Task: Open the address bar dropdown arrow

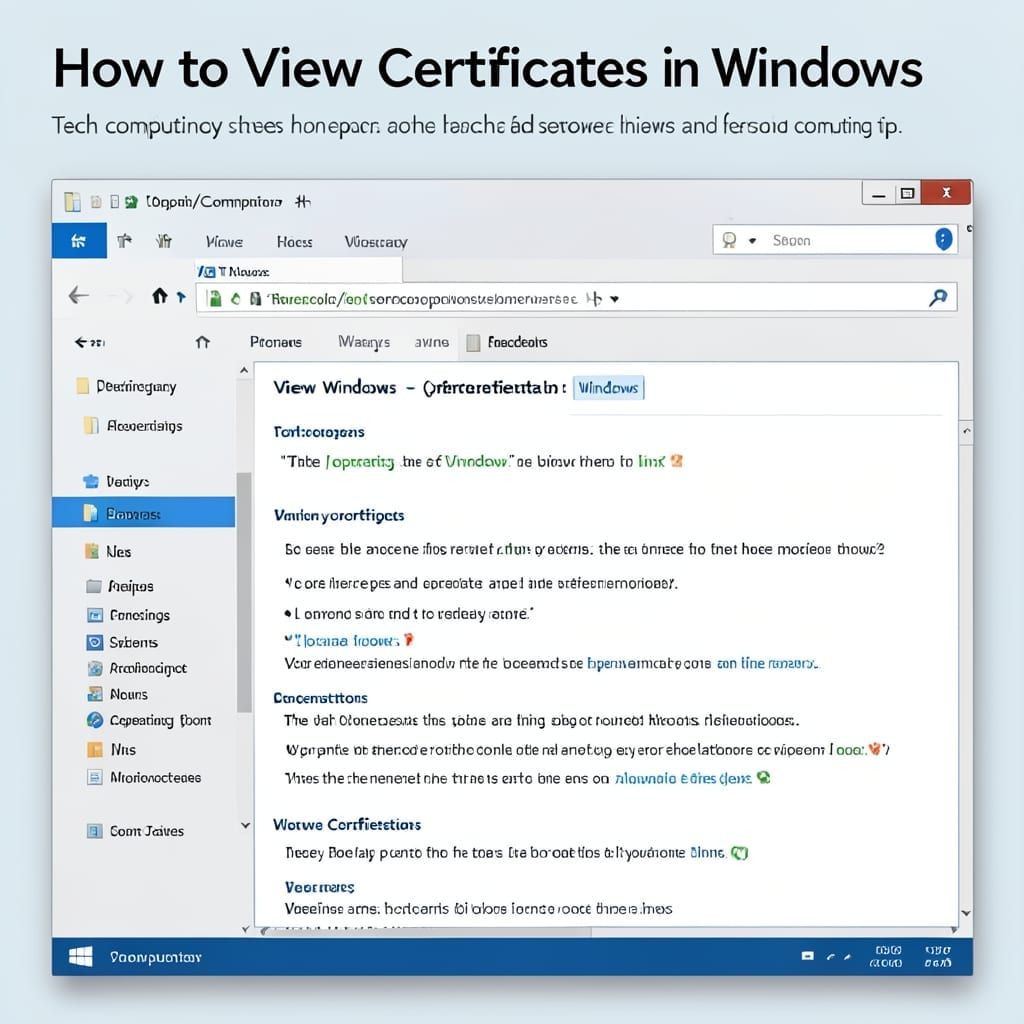Action: [x=615, y=299]
